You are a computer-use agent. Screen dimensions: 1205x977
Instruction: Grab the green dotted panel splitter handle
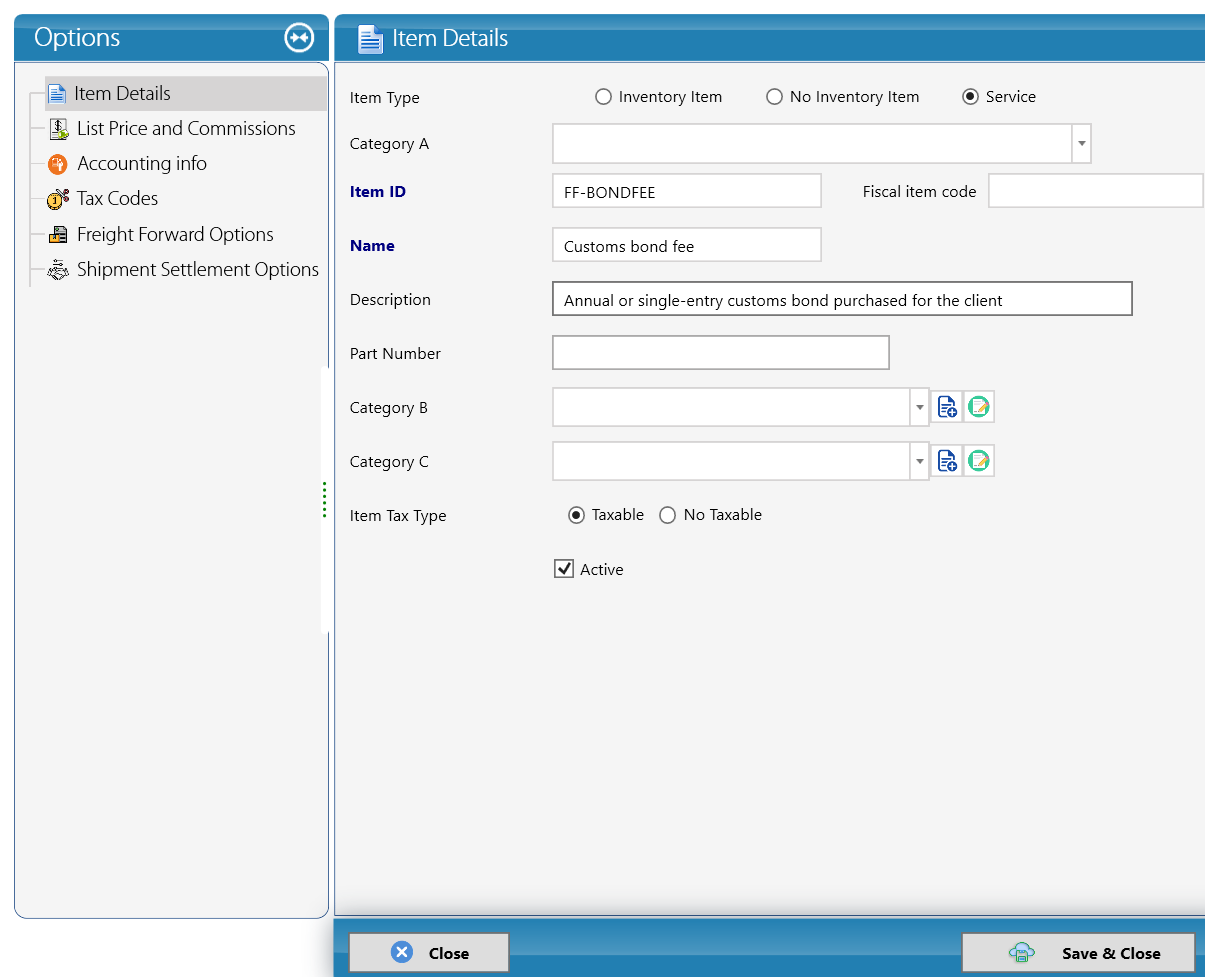[324, 499]
